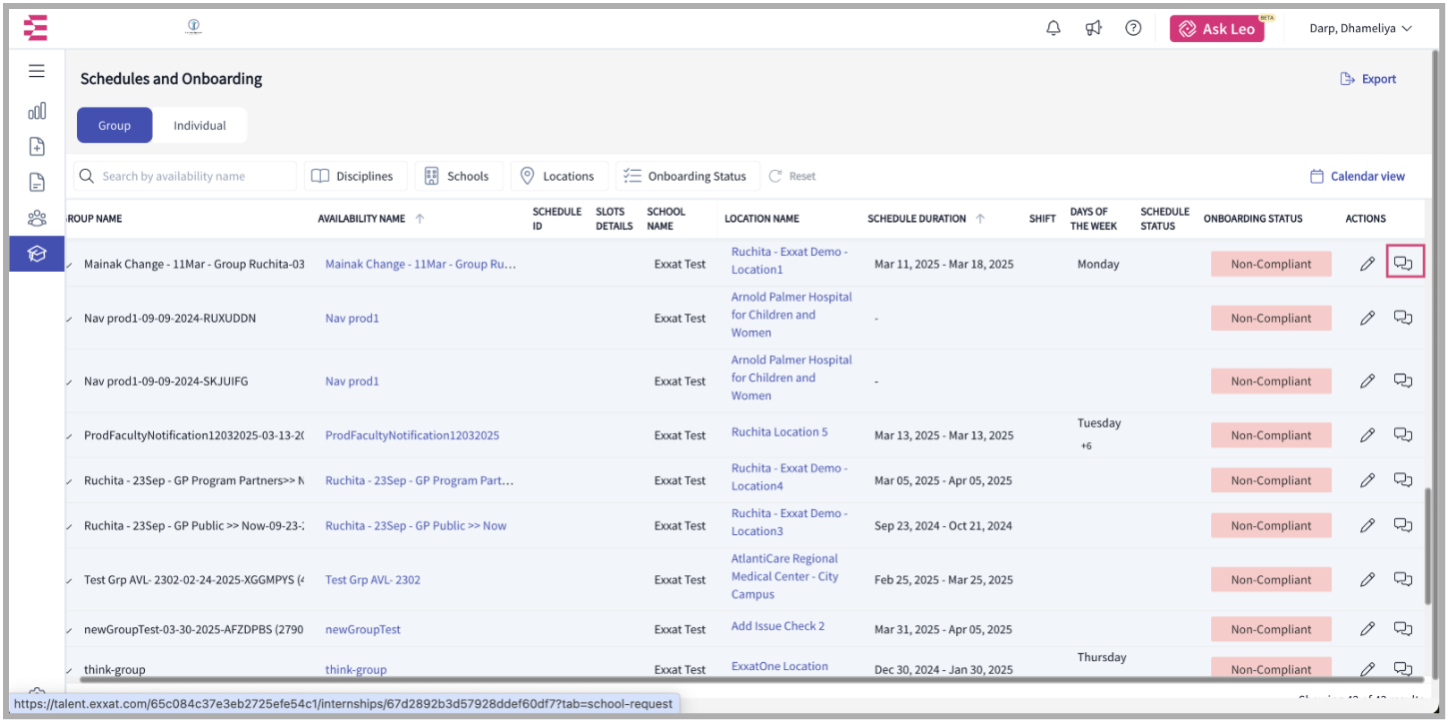Click the megaphone announcements icon
Image resolution: width=1451 pixels, height=724 pixels.
coord(1093,29)
